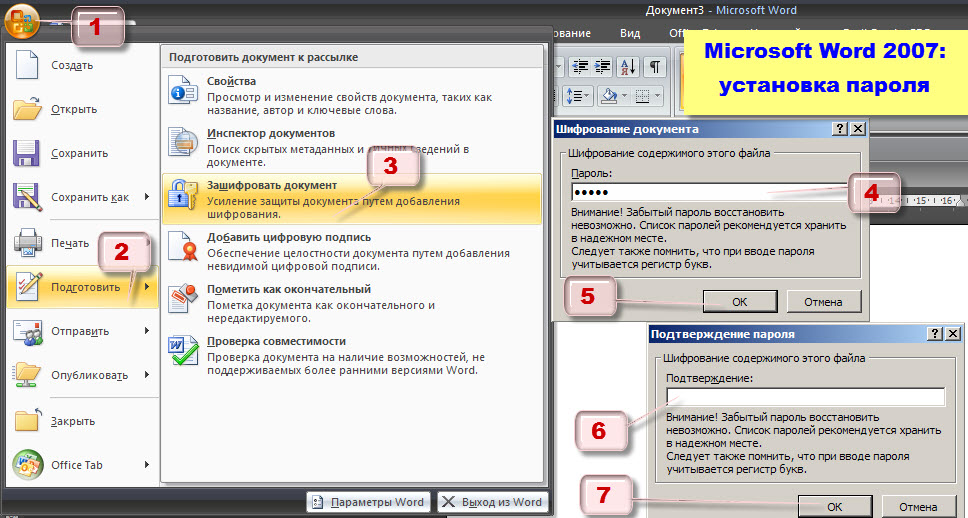This screenshot has height=518, width=968.
Task: Open line spacing dropdown
Action: pyautogui.click(x=578, y=96)
